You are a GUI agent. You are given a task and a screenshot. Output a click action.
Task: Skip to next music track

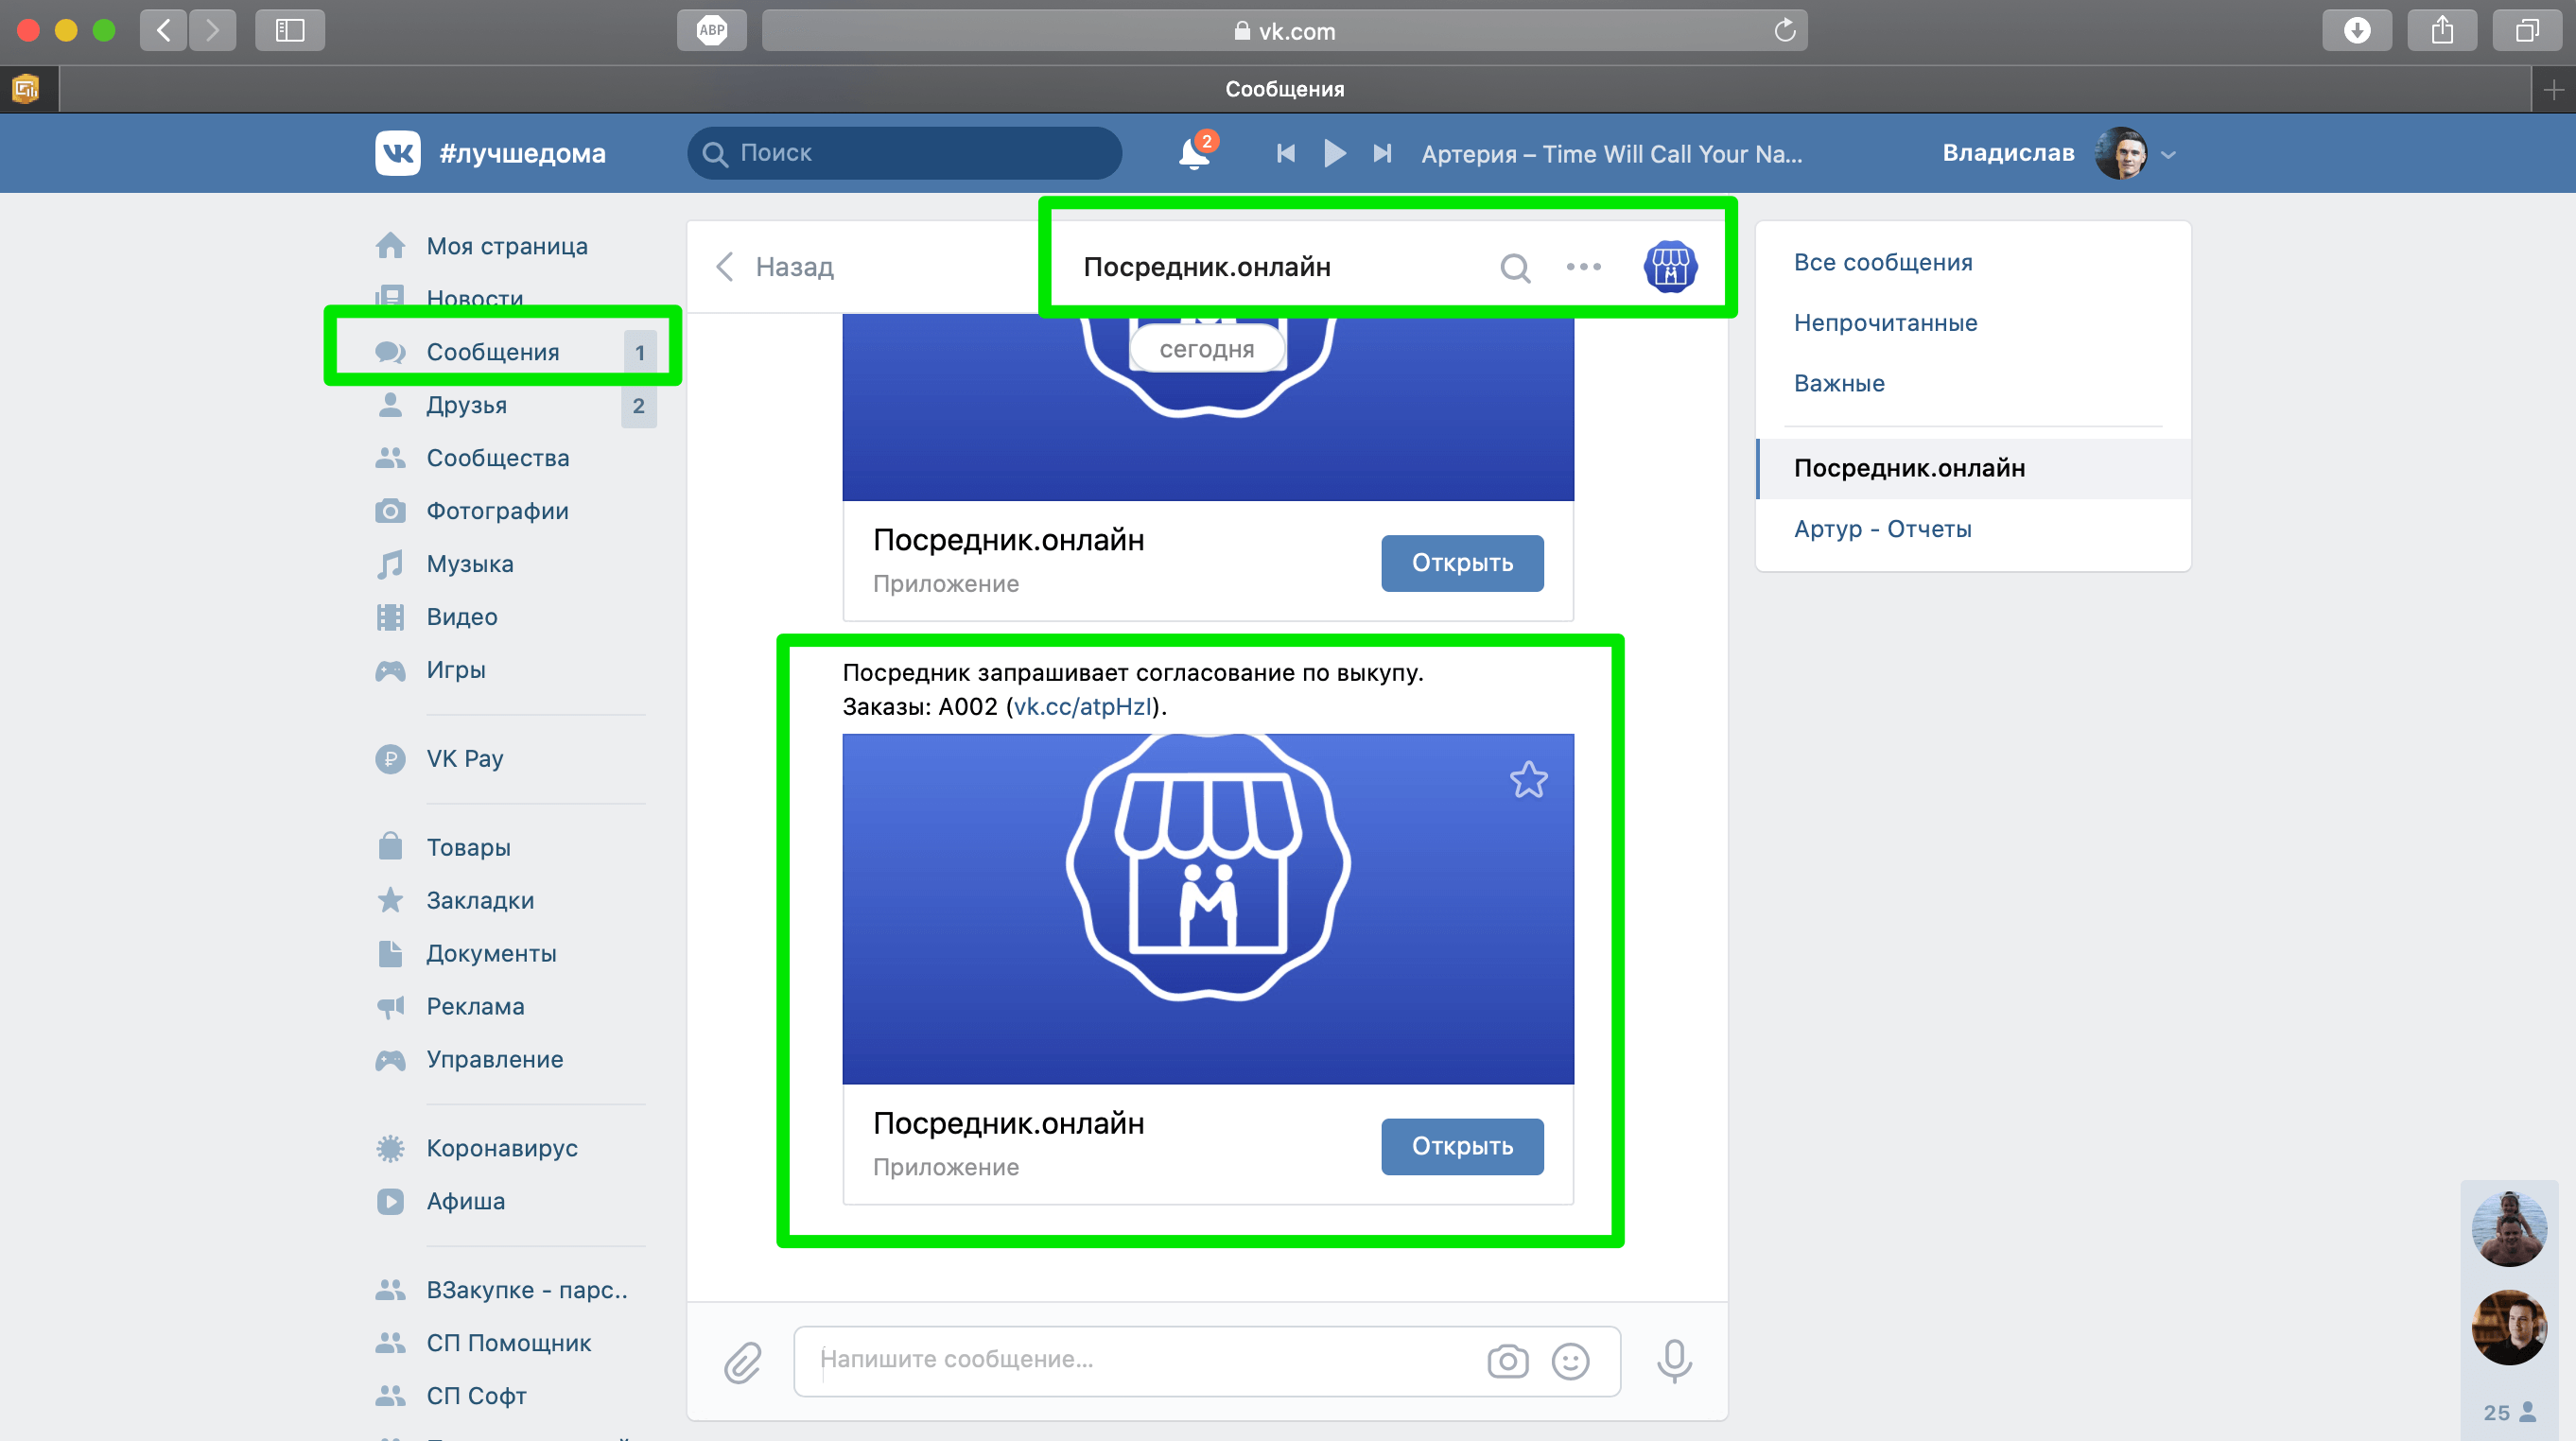click(x=1382, y=153)
